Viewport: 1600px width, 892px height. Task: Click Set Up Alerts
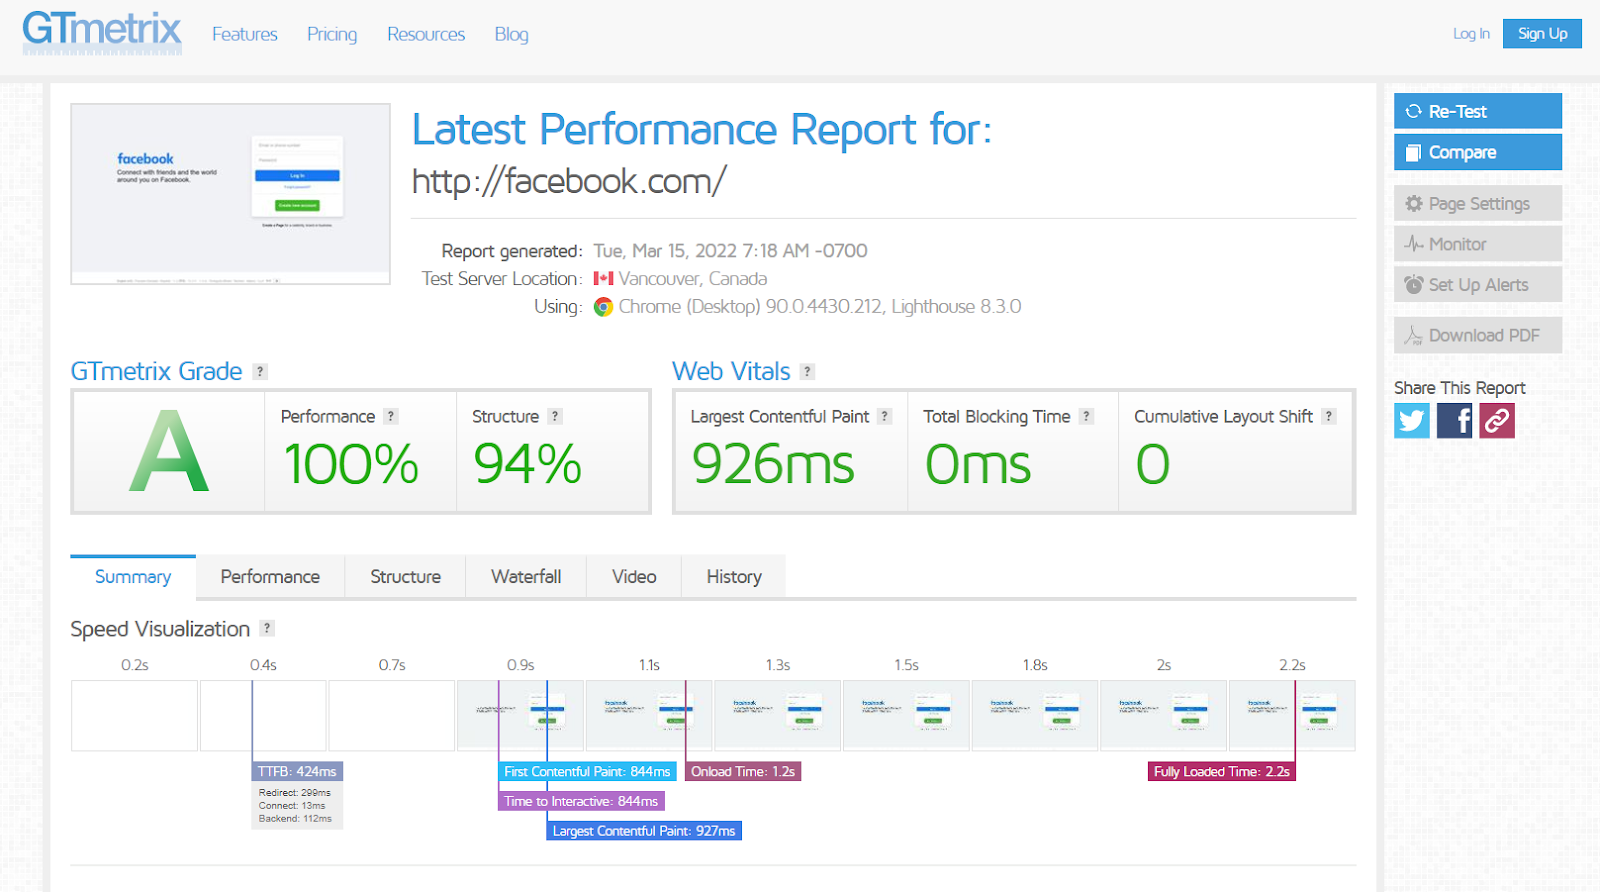[1478, 284]
